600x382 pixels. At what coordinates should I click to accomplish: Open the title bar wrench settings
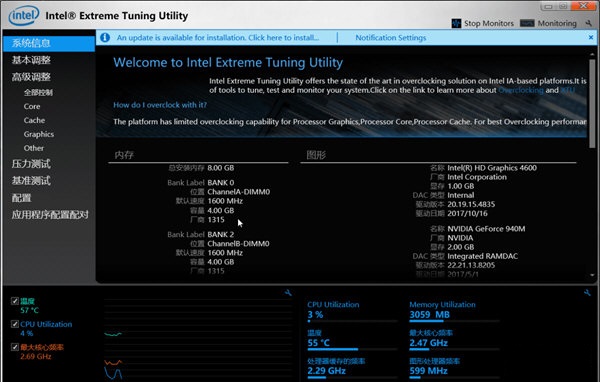(x=589, y=23)
